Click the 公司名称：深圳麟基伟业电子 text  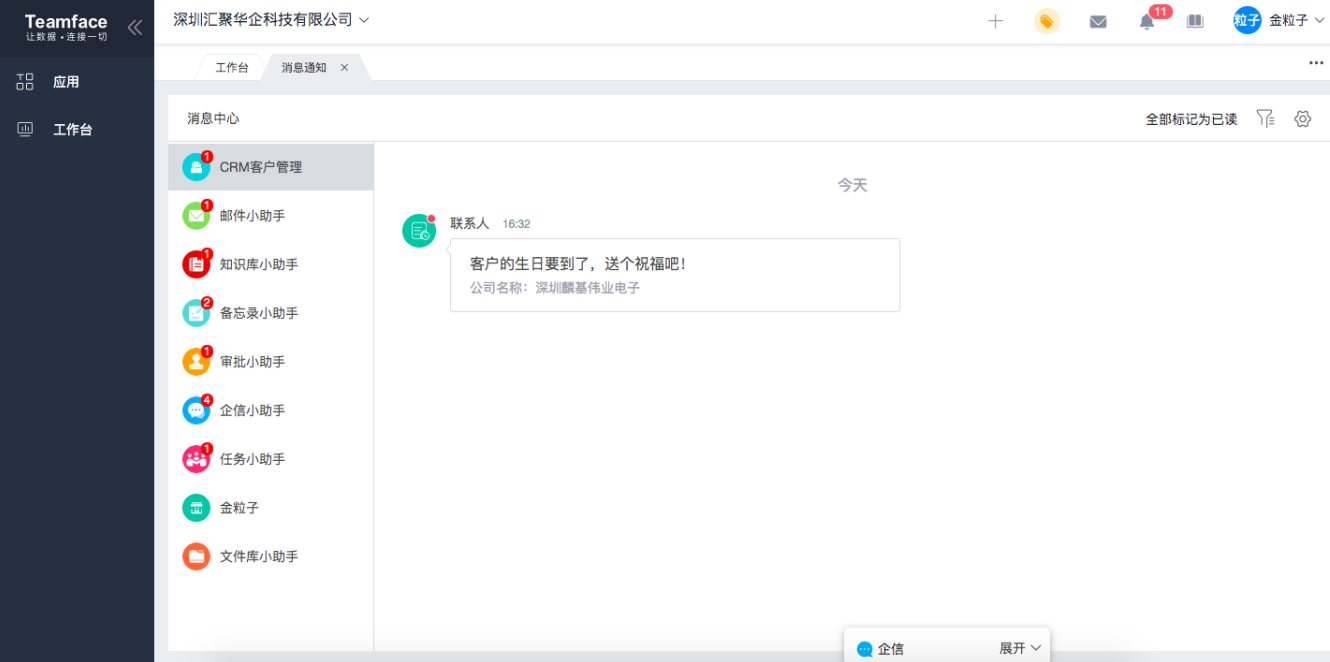[555, 288]
